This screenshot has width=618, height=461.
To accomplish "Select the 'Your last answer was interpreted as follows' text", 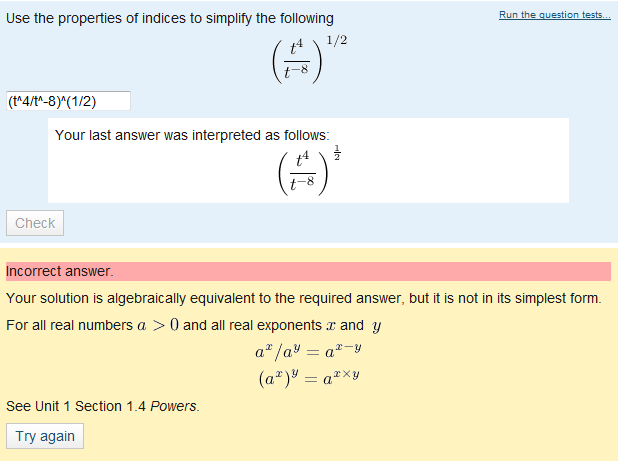I will coord(192,135).
